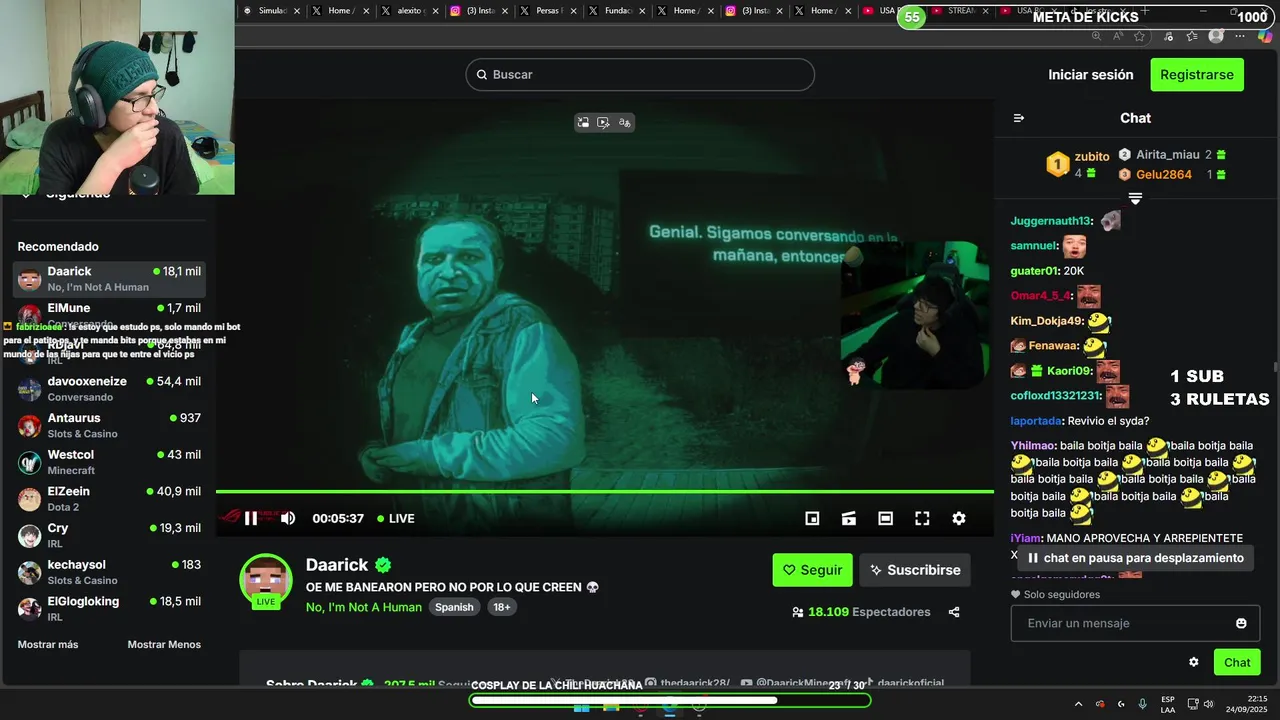The width and height of the screenshot is (1280, 720).
Task: Click Gelu2864 in chat leaderboard
Action: coord(1164,174)
